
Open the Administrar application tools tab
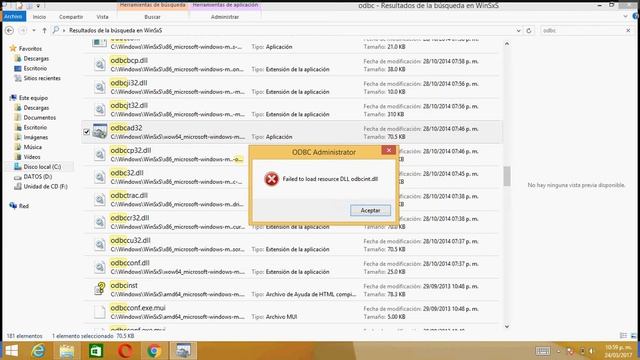coord(225,17)
